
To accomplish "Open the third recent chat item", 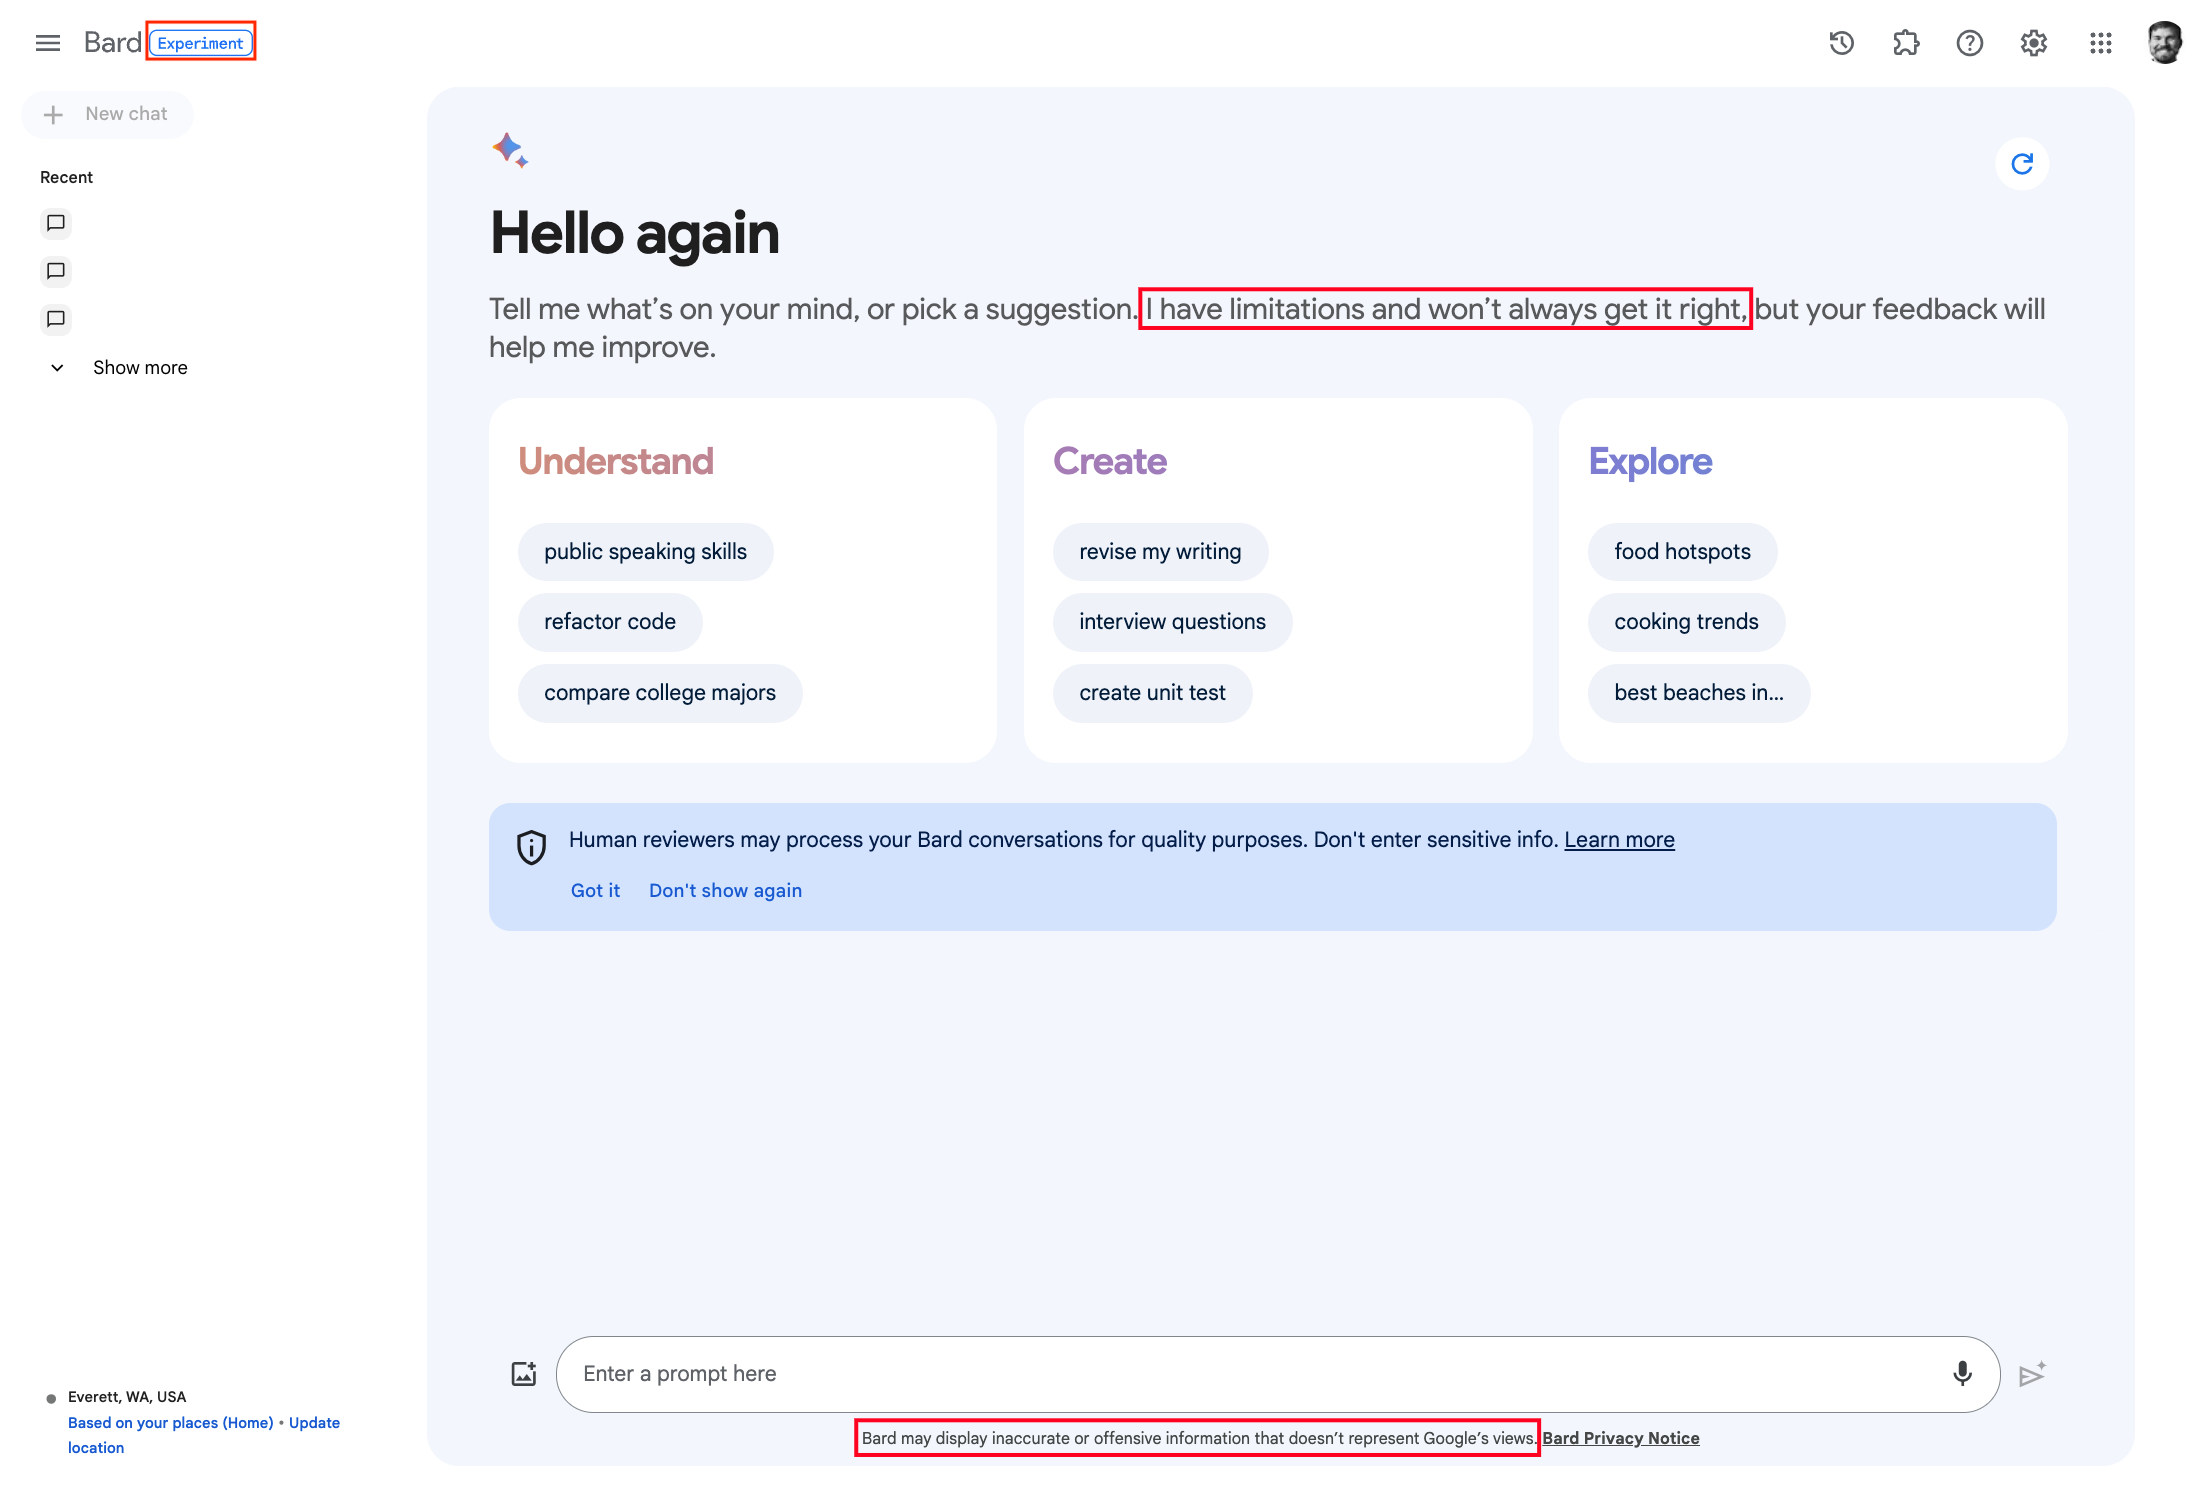I will click(56, 319).
